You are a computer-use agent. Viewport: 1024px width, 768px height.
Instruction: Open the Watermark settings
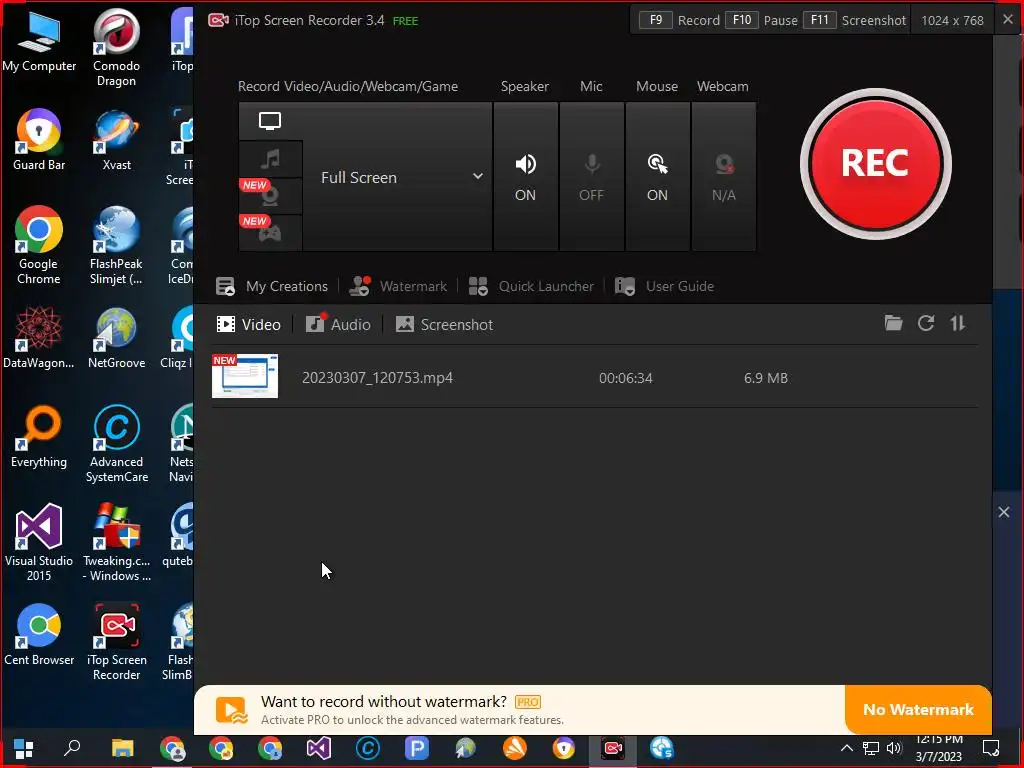coord(398,286)
